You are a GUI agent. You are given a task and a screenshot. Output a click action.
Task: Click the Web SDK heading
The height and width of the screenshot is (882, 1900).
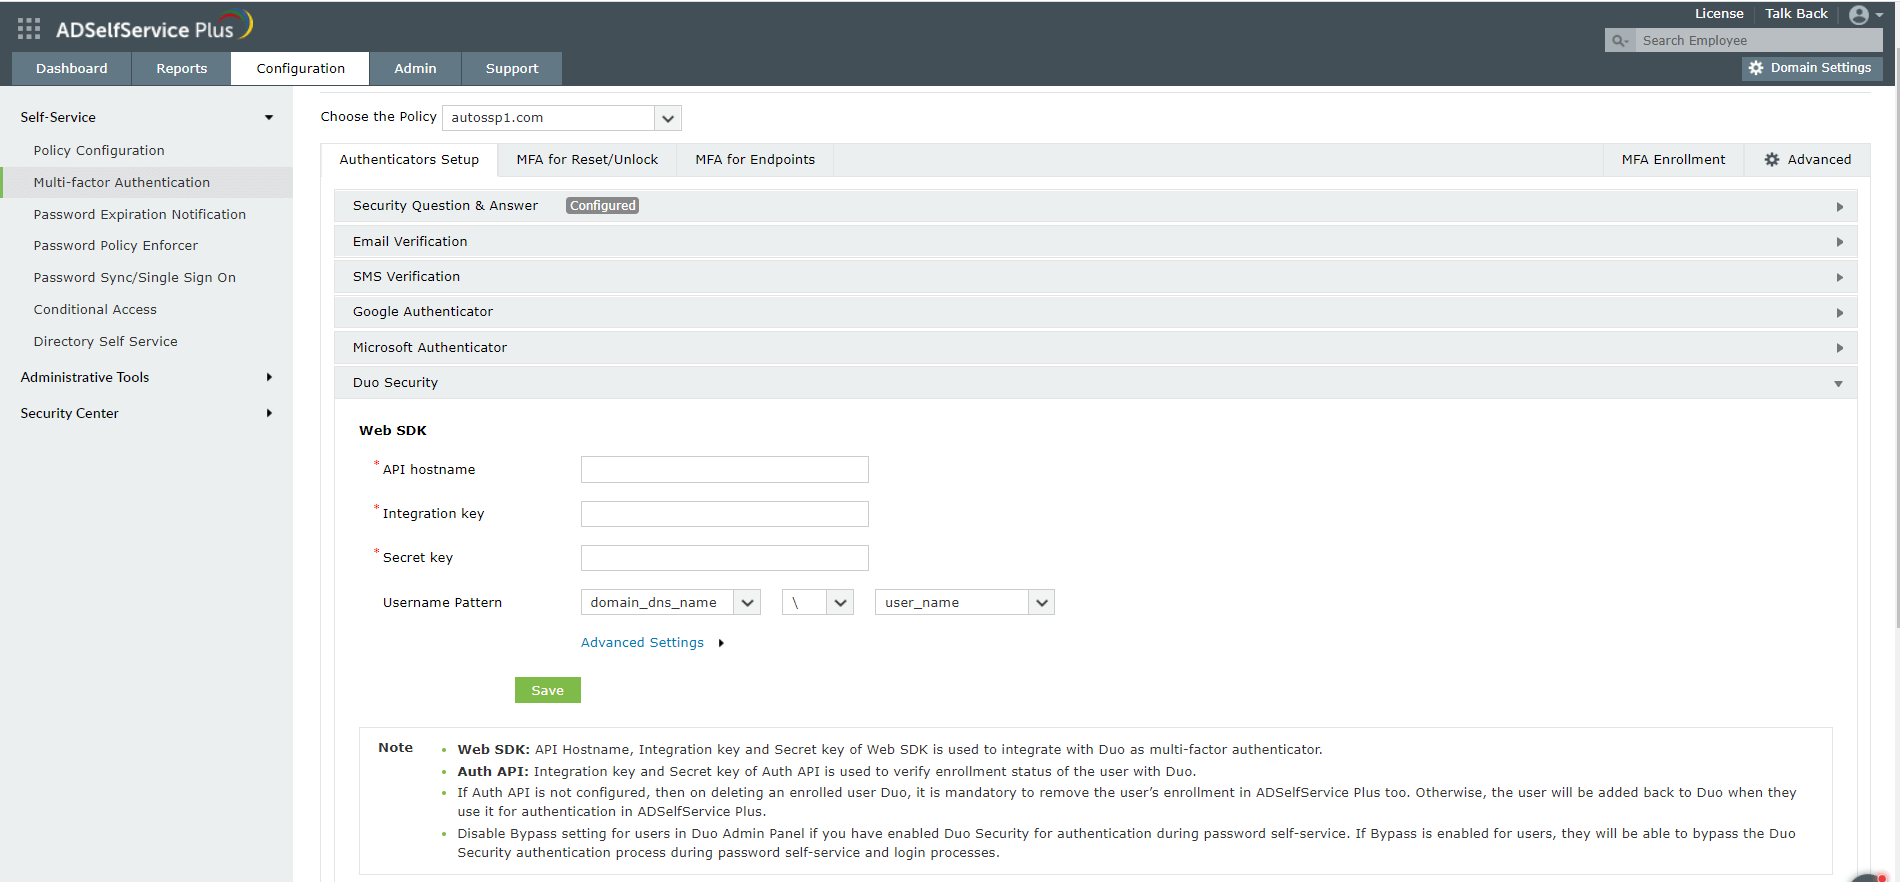click(393, 431)
